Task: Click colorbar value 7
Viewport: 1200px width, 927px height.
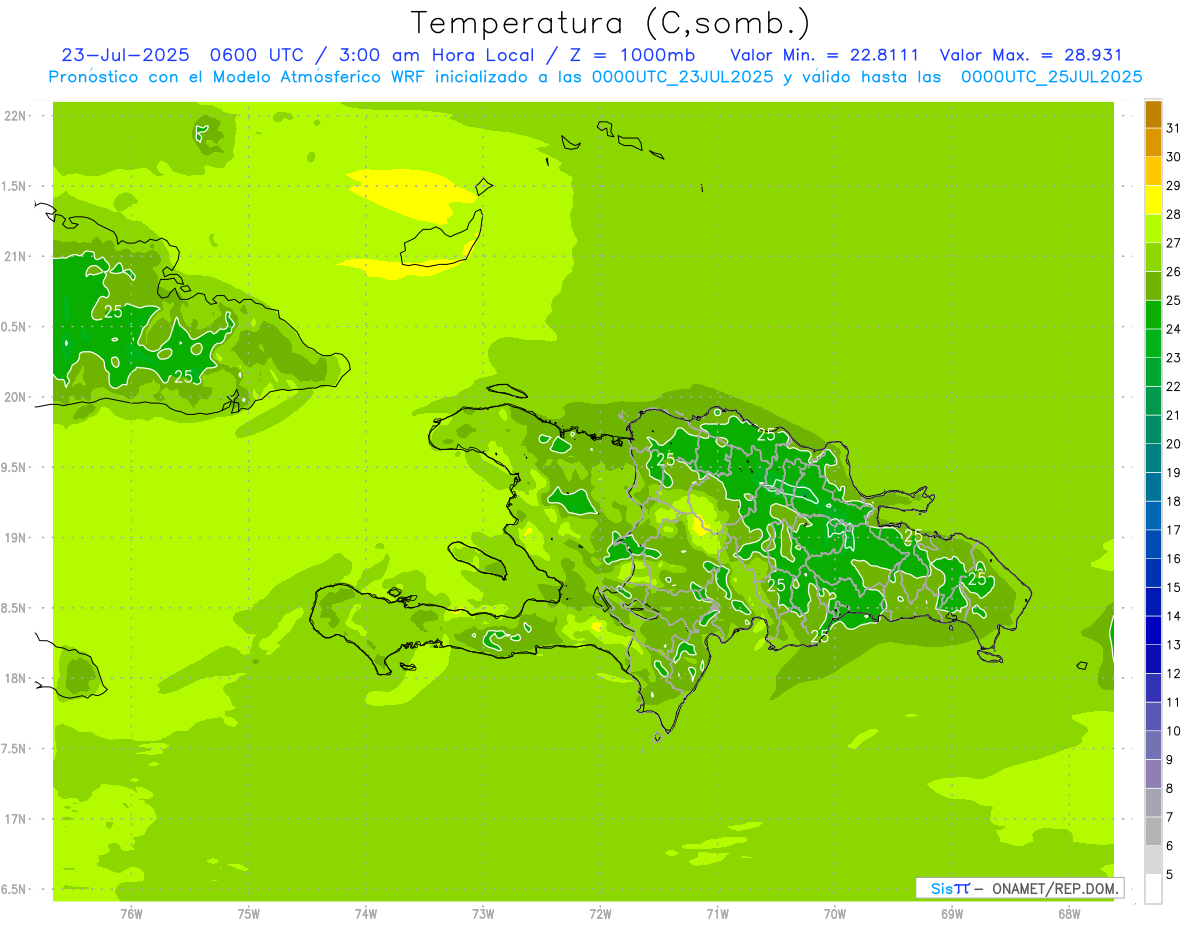Action: click(1169, 817)
